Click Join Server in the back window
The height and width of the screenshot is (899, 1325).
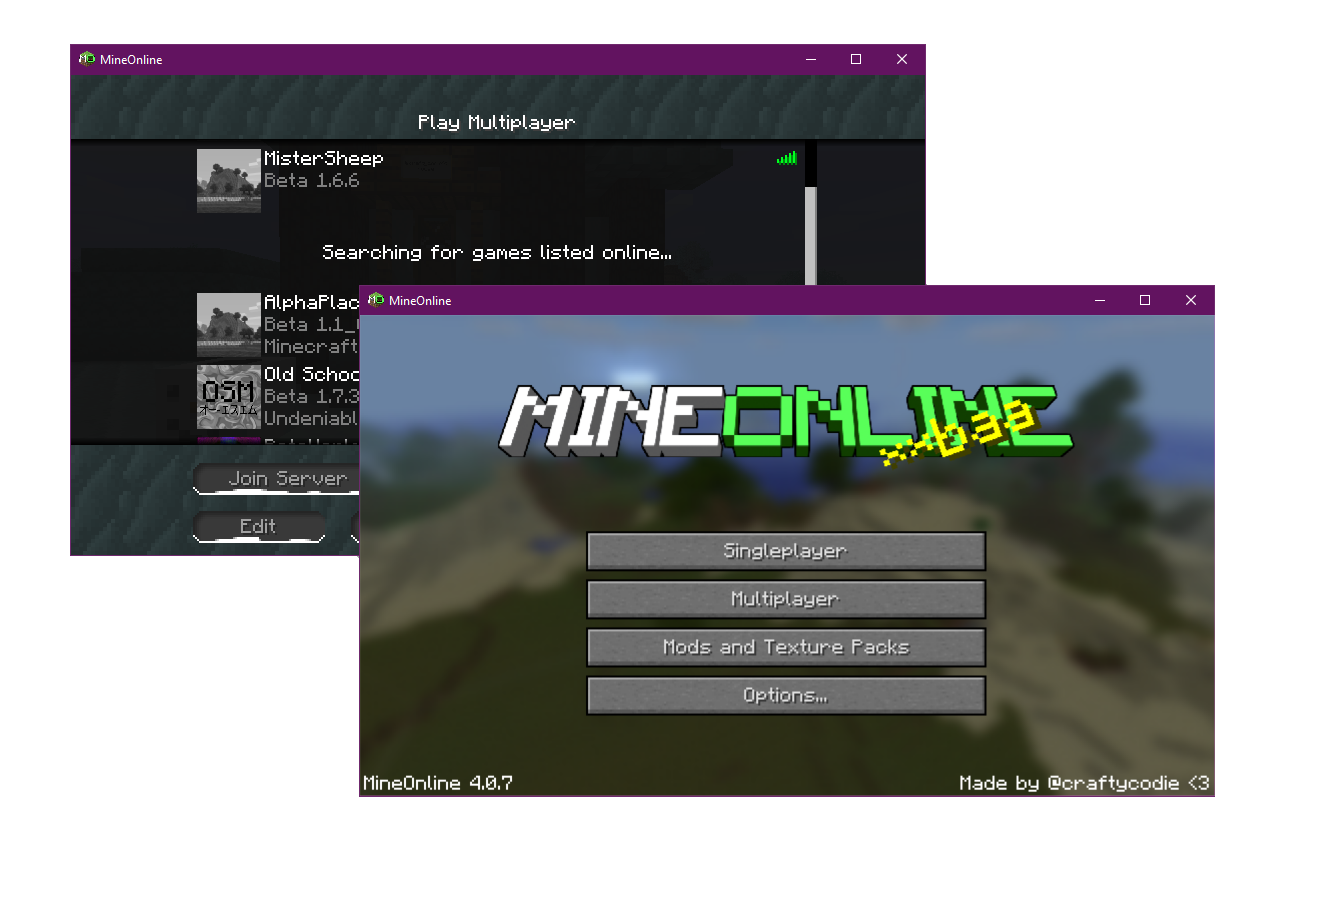(x=276, y=479)
